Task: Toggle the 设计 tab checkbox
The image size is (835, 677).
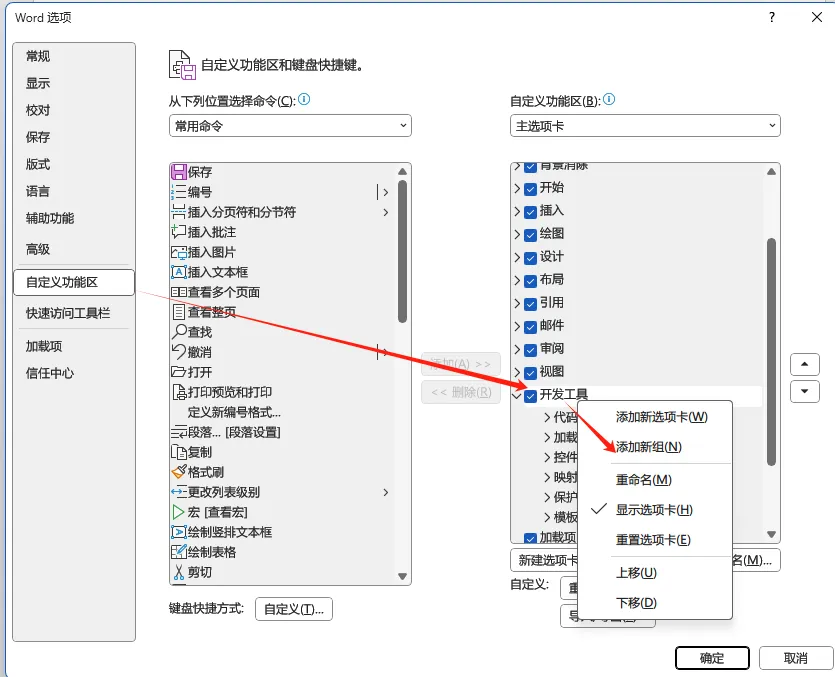Action: (x=530, y=258)
